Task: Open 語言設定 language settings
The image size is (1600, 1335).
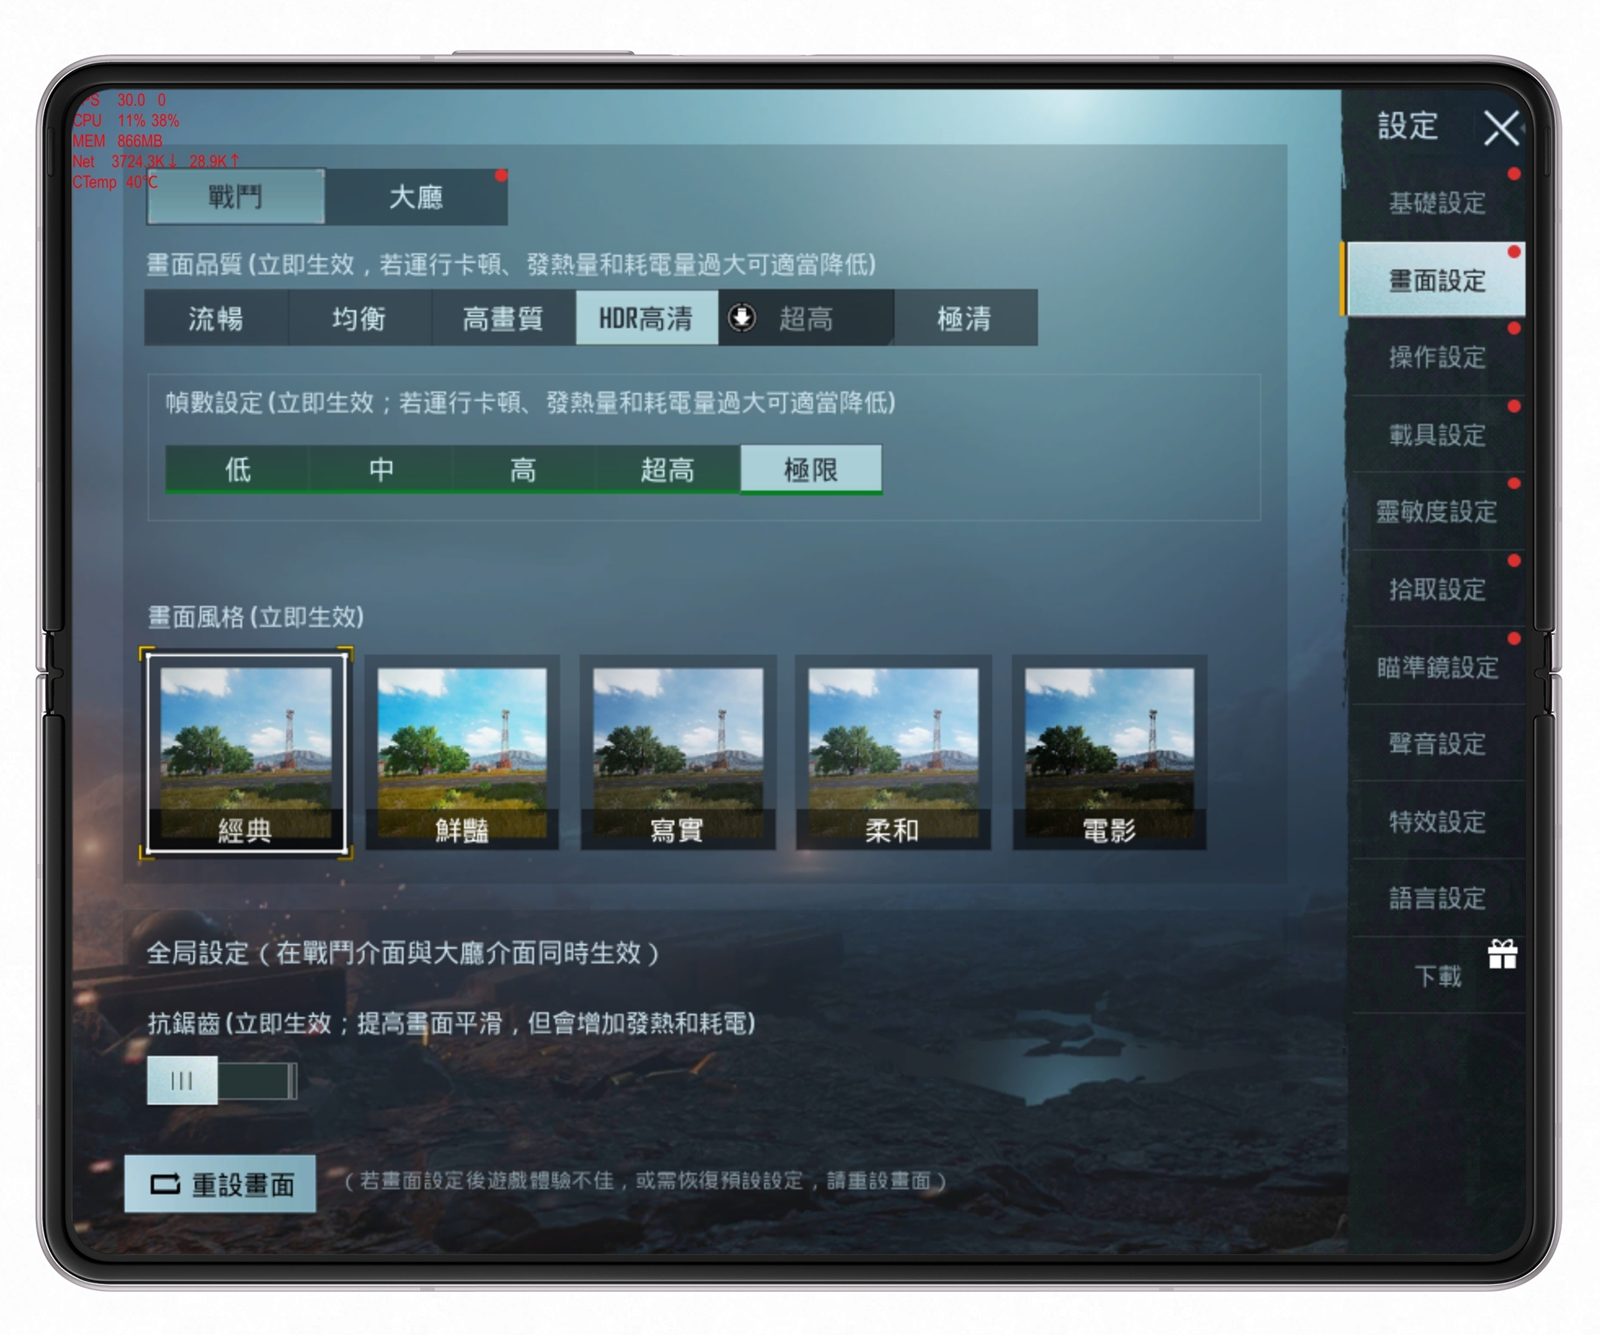Action: pyautogui.click(x=1436, y=898)
